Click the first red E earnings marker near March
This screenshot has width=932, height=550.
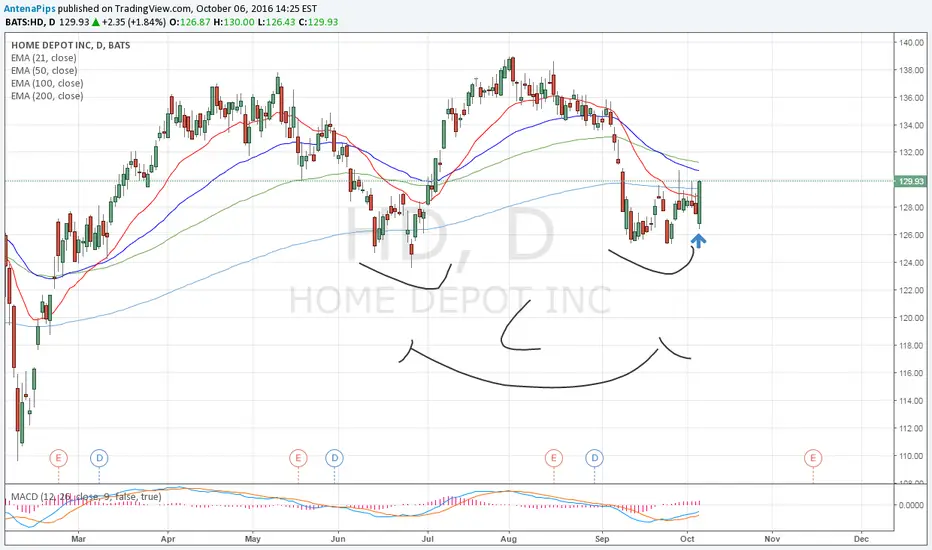[x=58, y=458]
